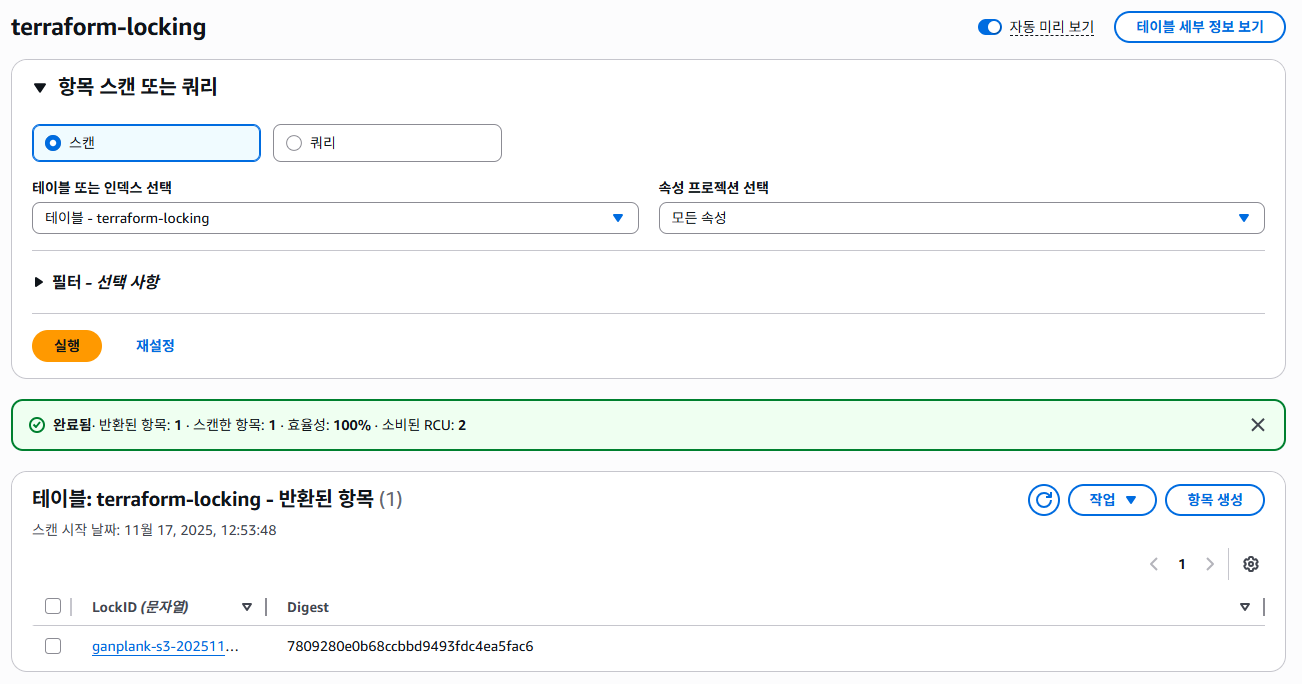Go to previous page arrow

pyautogui.click(x=1154, y=564)
